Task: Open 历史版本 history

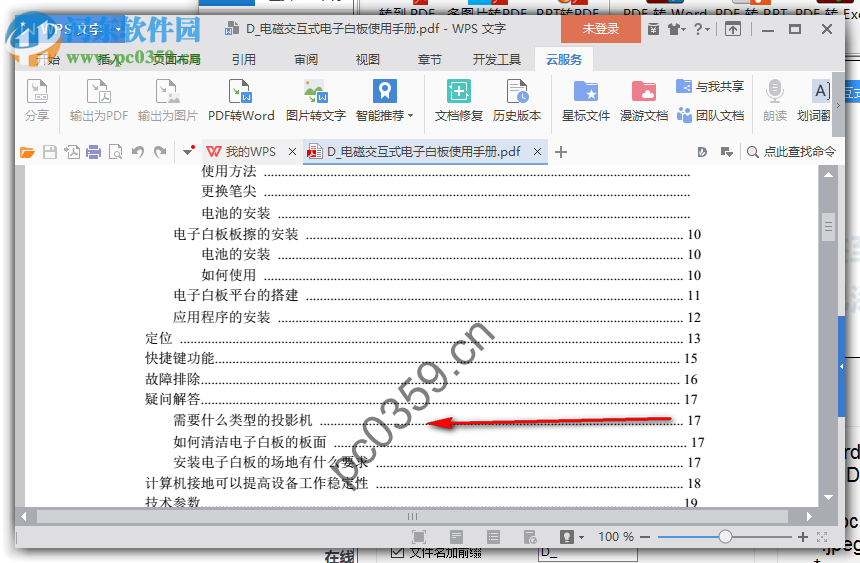Action: pyautogui.click(x=517, y=99)
